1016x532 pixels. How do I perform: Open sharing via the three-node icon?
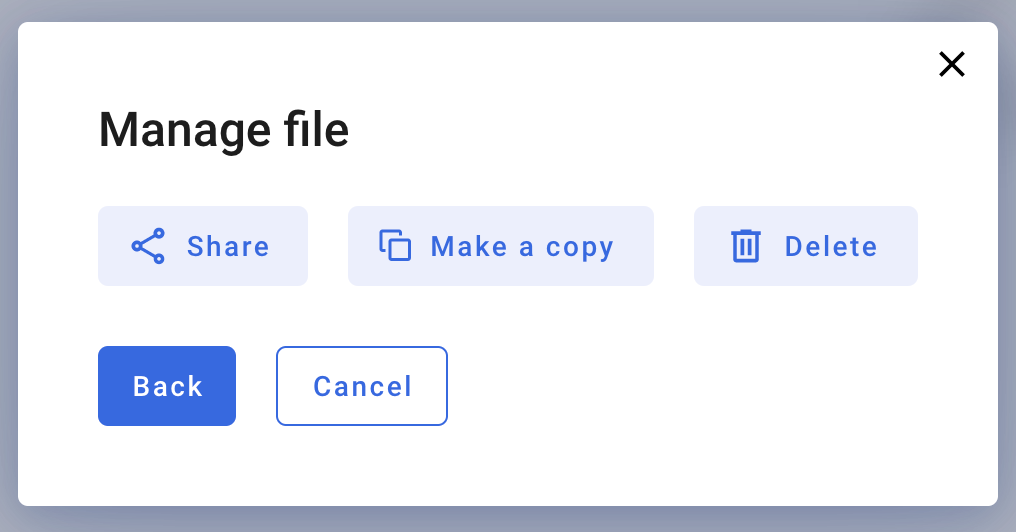[x=148, y=246]
